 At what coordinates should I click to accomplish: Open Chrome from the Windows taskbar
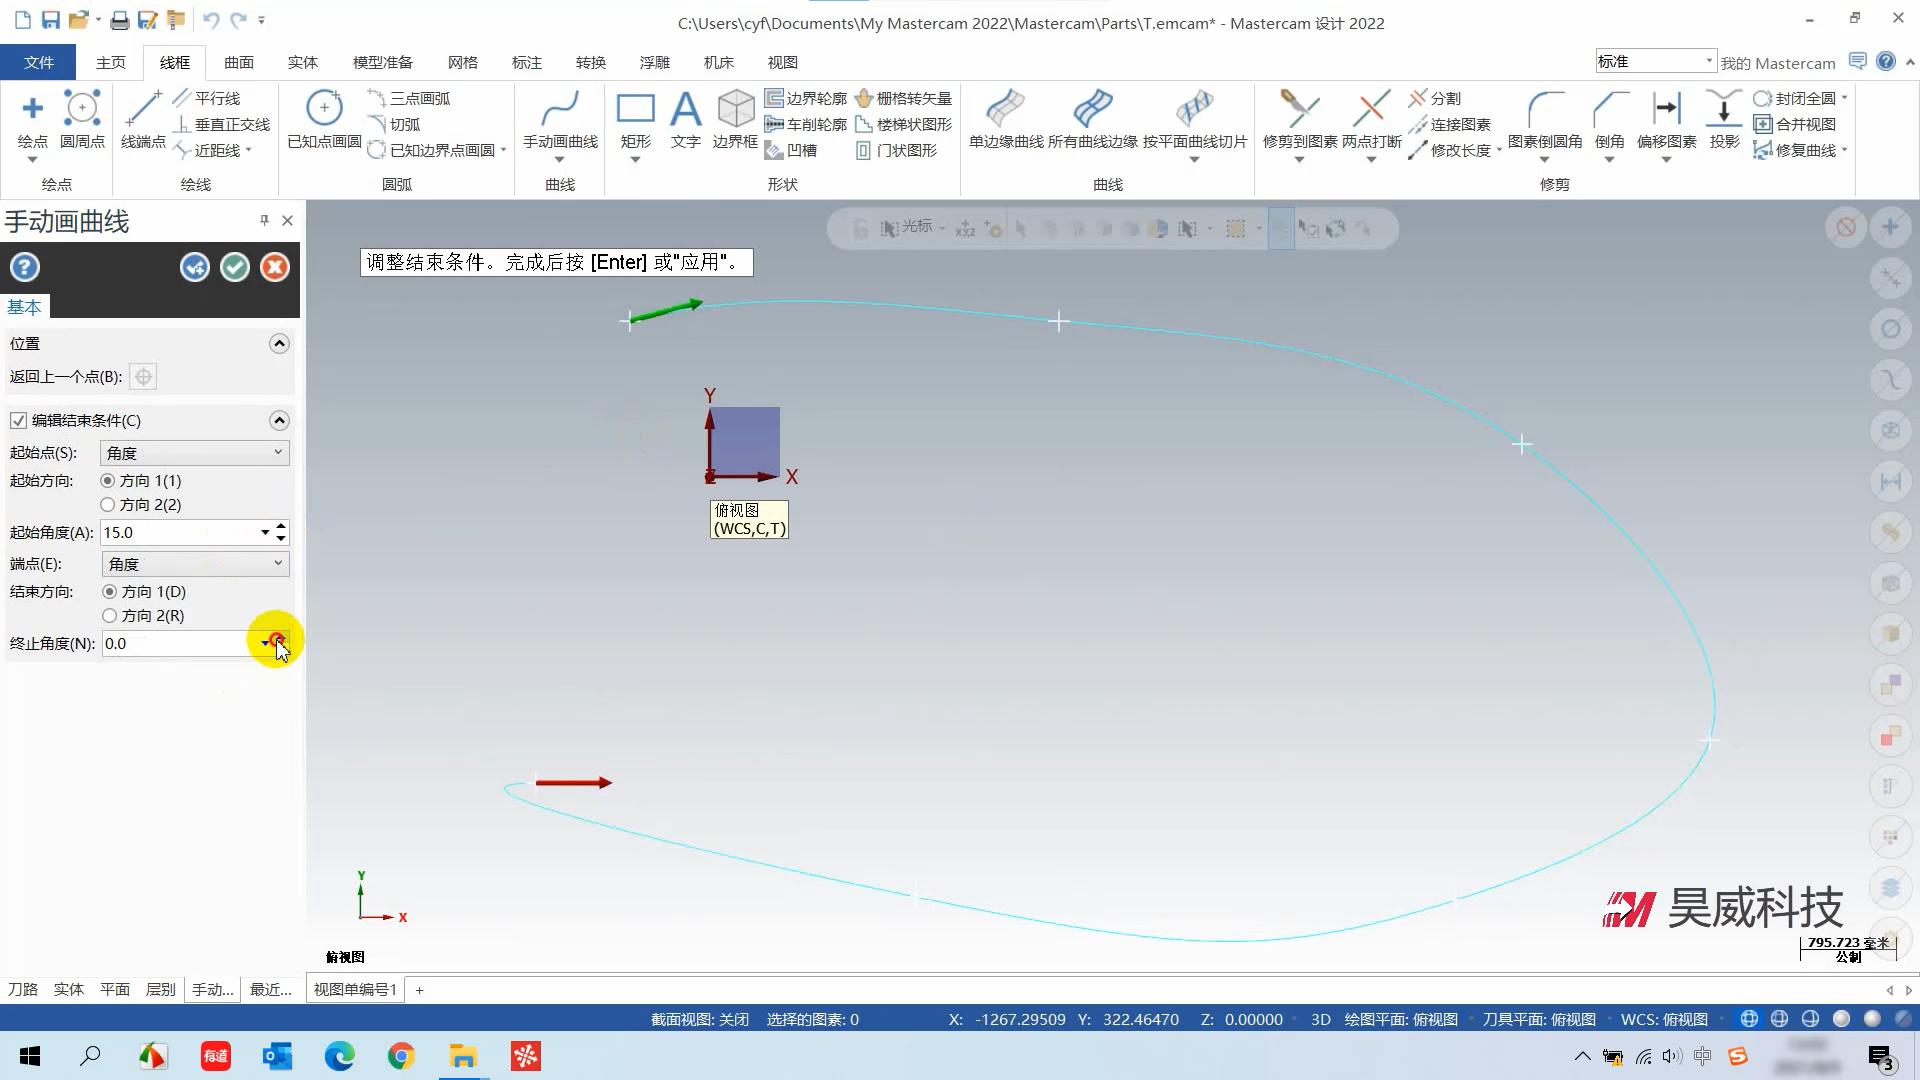point(401,1056)
